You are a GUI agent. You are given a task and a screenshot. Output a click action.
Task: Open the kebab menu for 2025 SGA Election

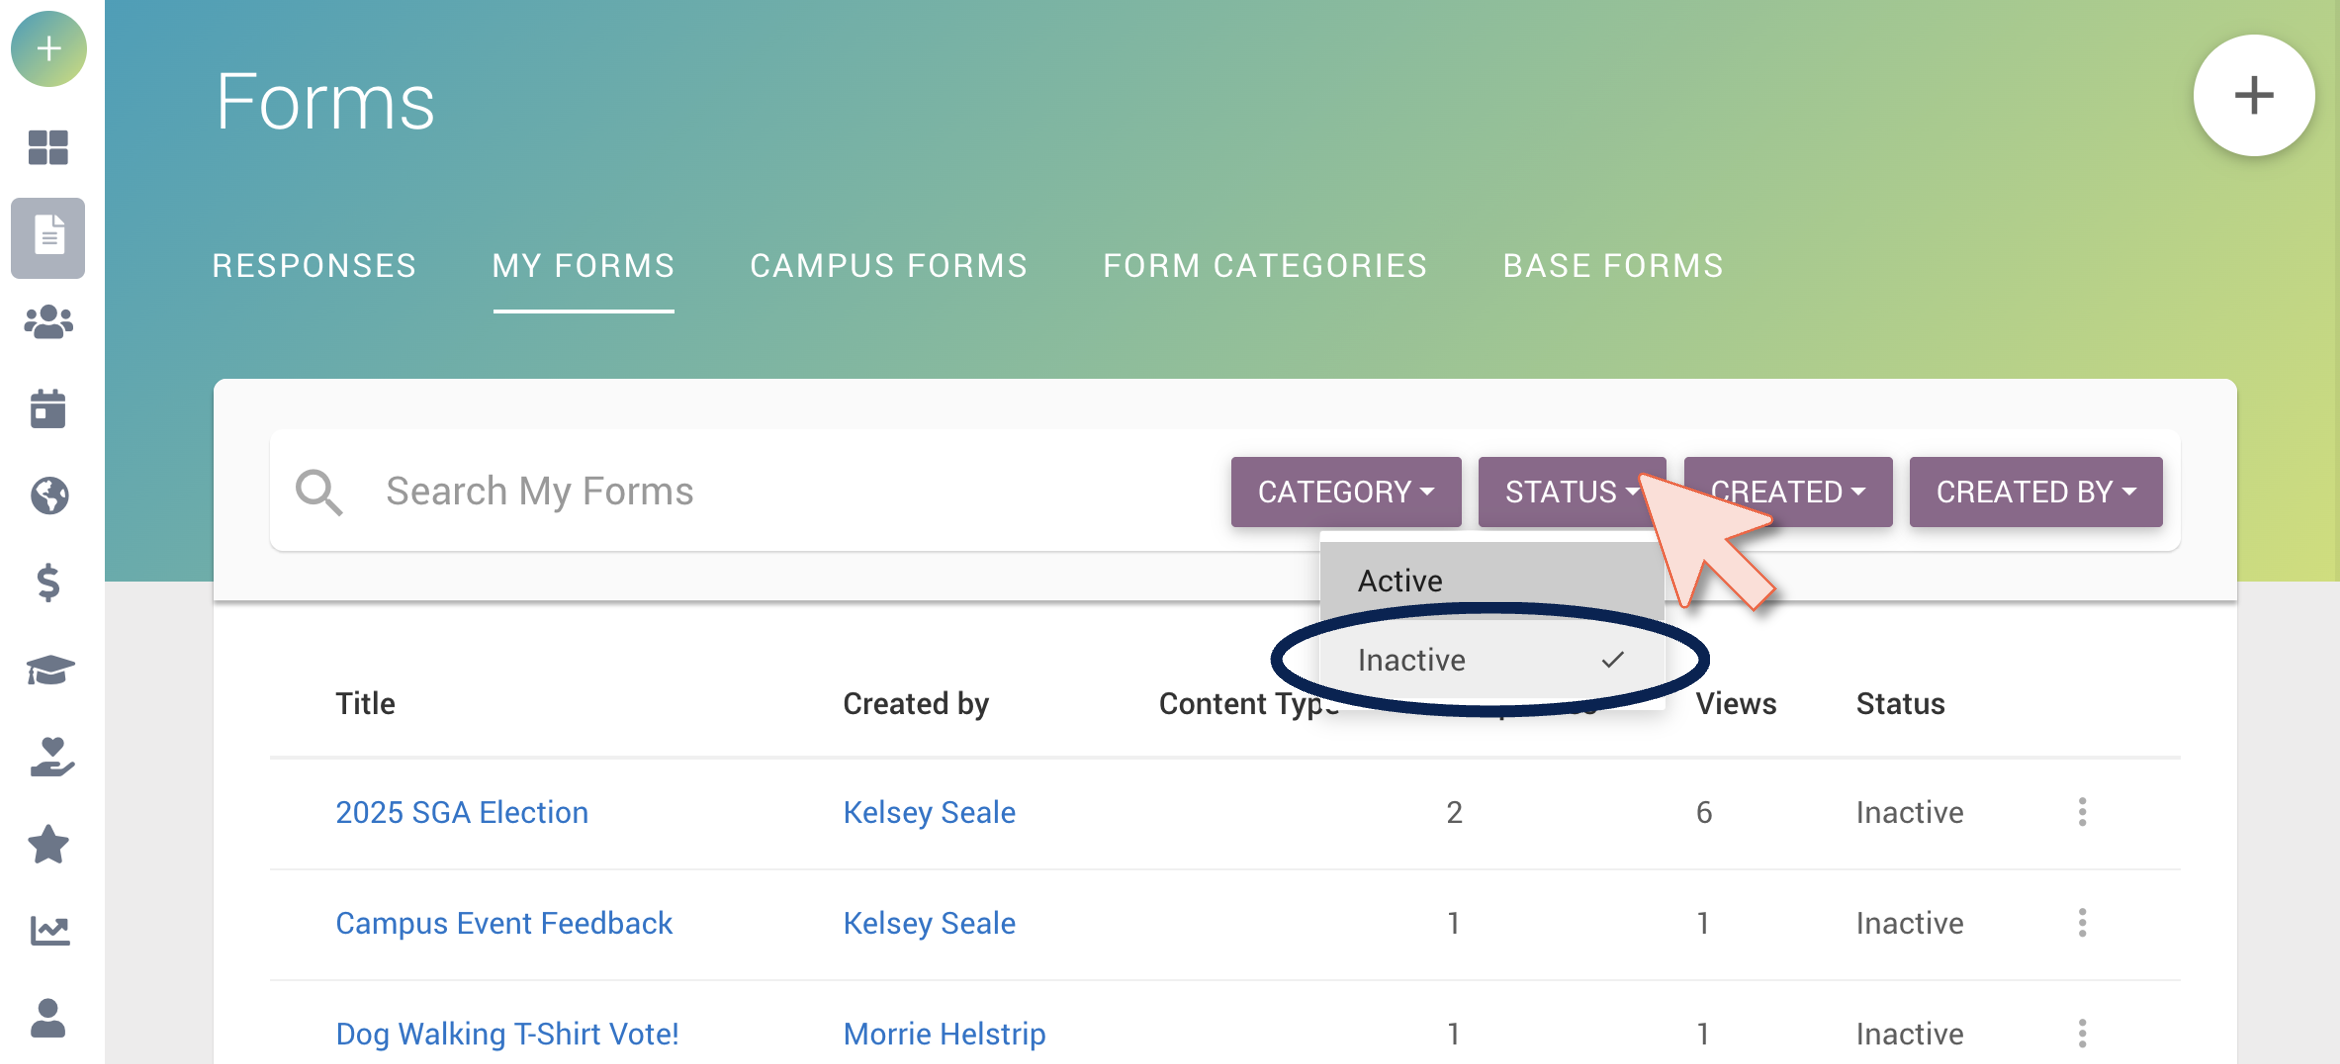[2083, 812]
